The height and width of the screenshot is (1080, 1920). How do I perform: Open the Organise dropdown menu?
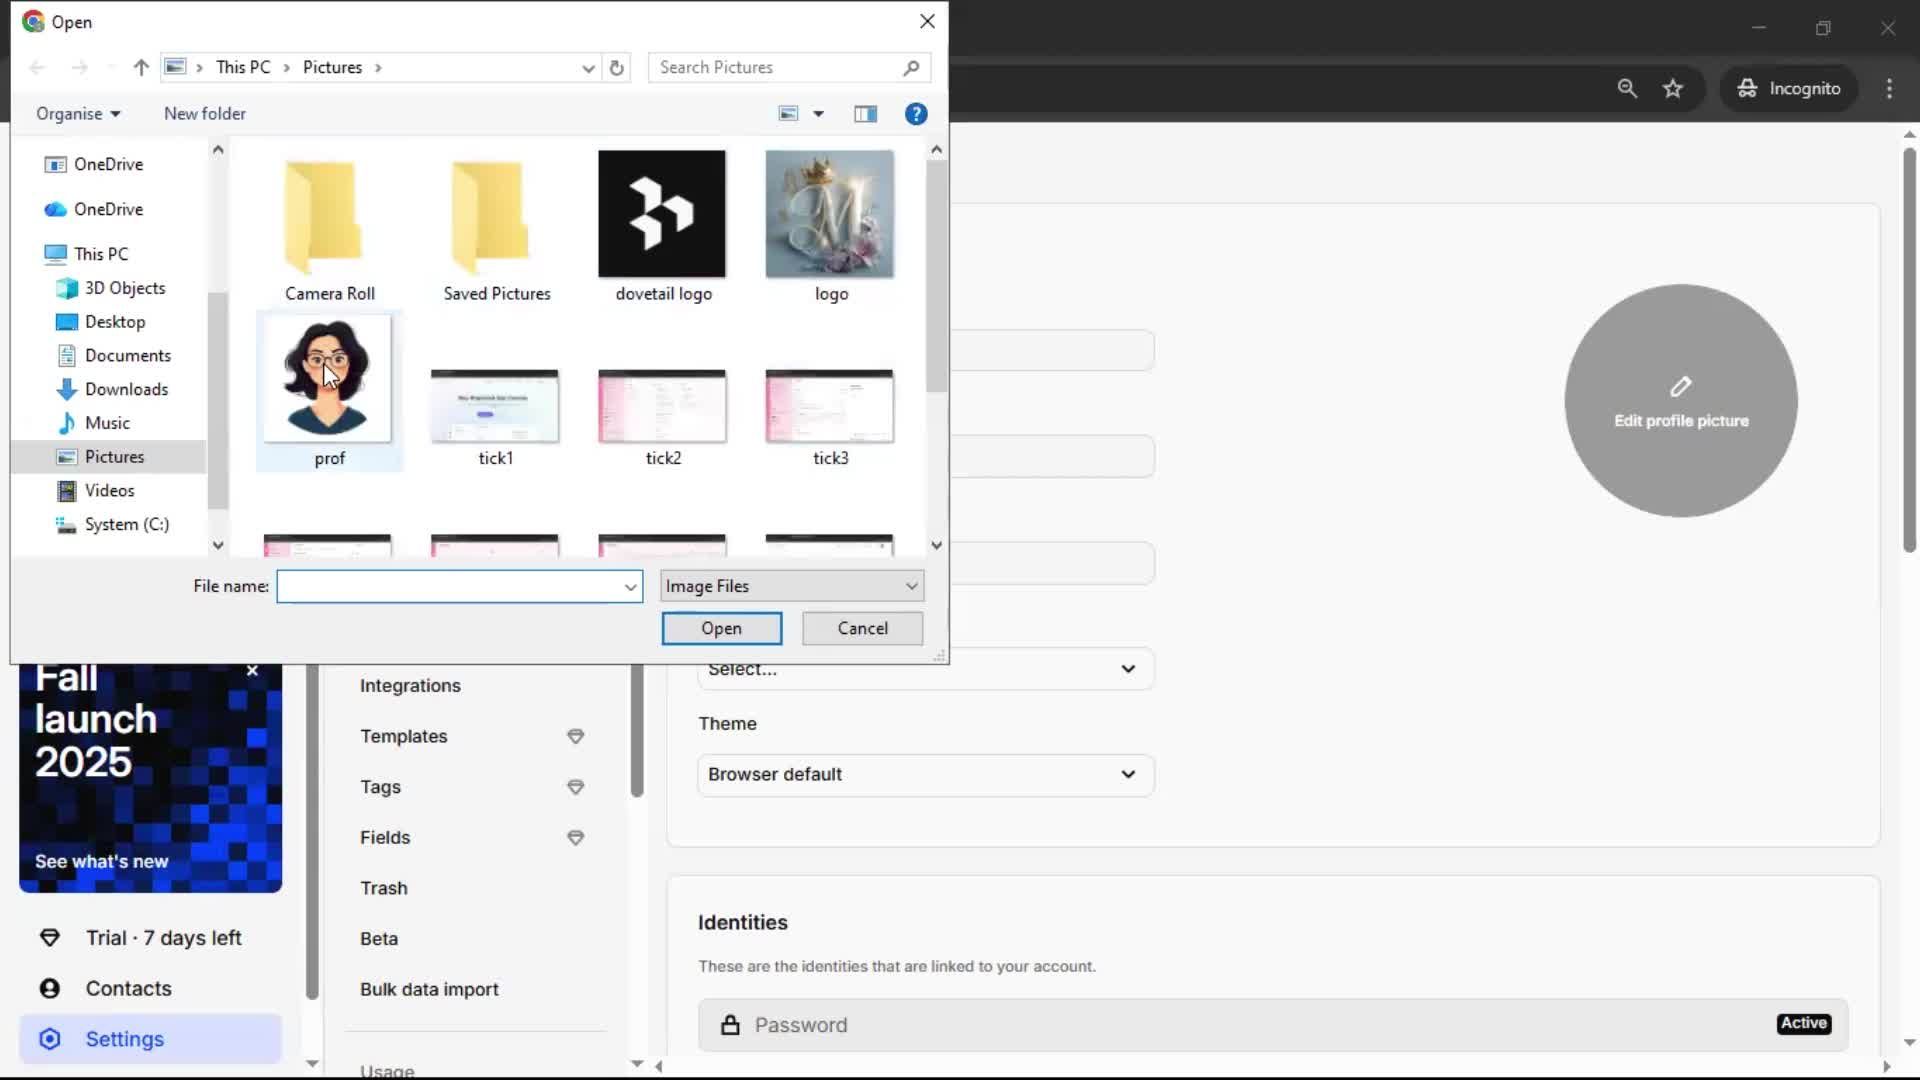[78, 114]
